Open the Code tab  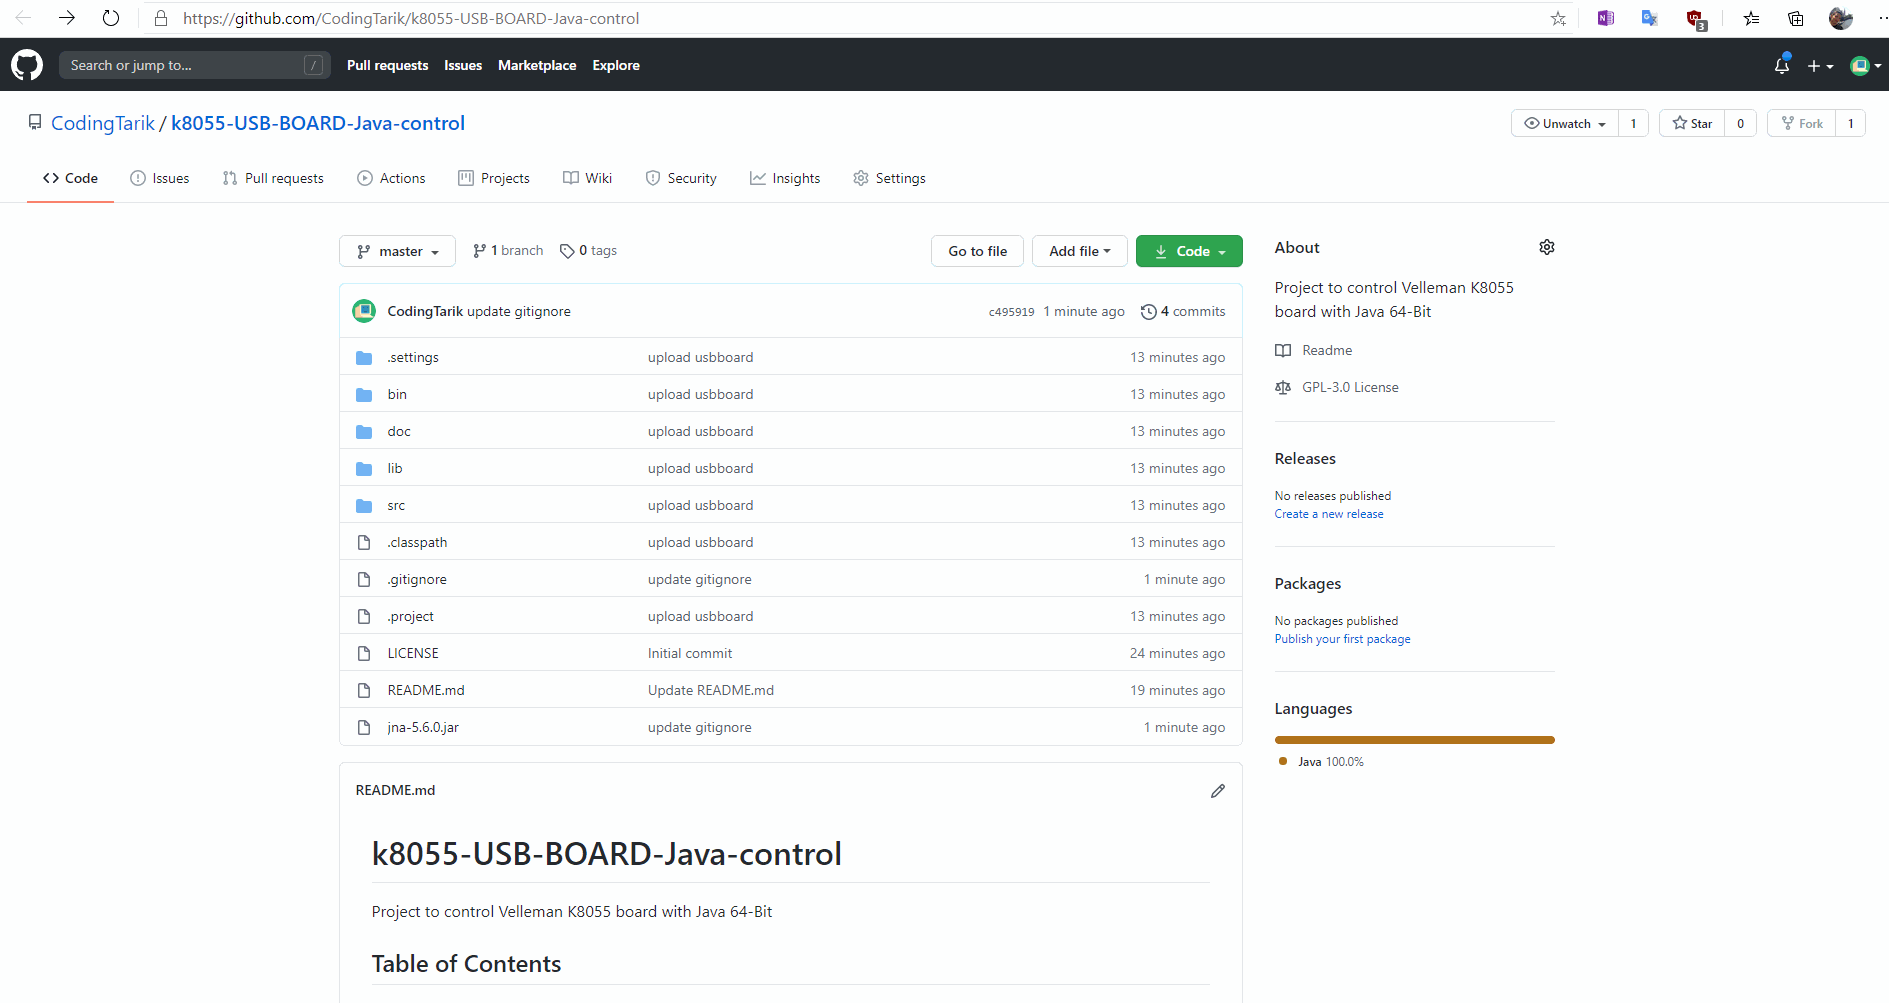[x=70, y=178]
